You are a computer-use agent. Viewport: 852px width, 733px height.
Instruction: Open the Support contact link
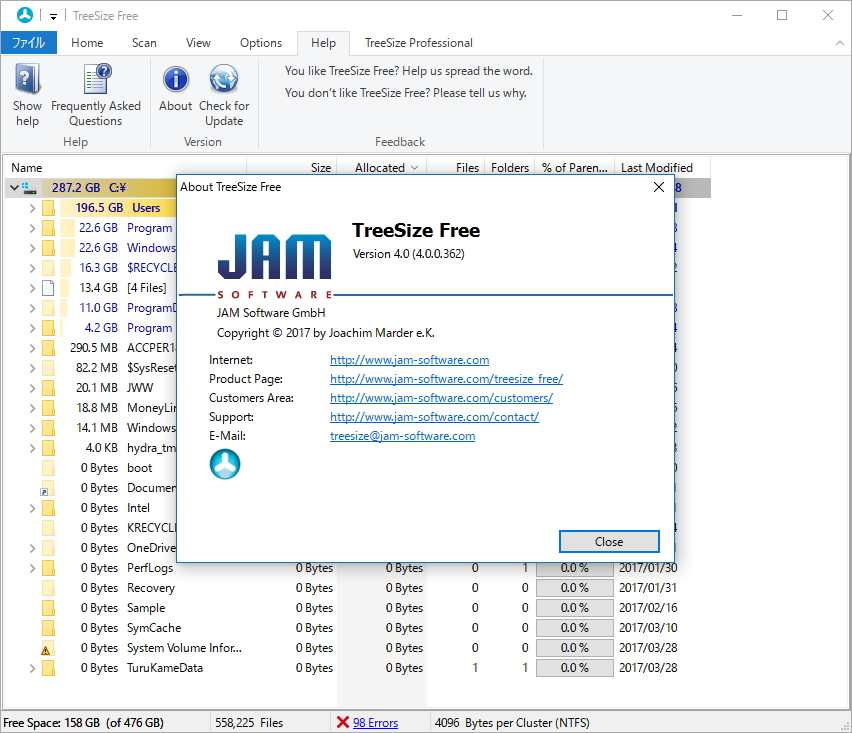[434, 417]
